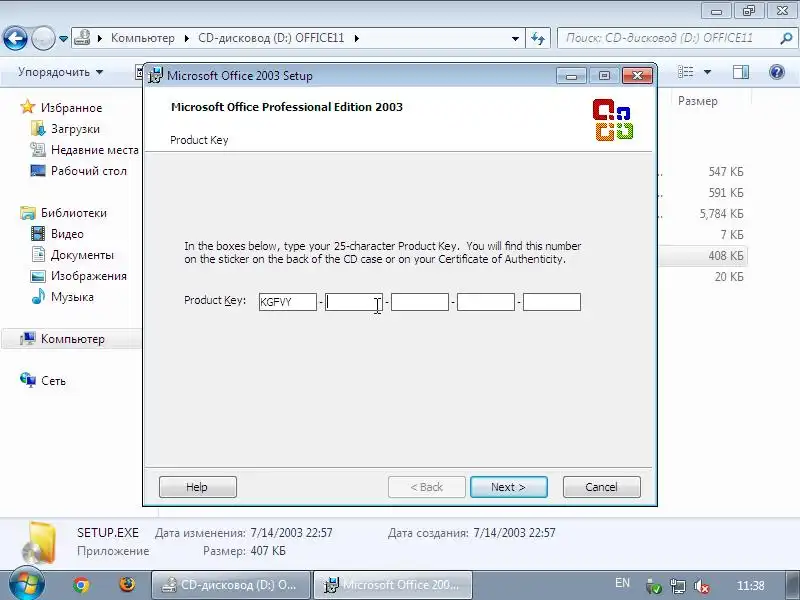Click the magnifier search icon in Explorer
The height and width of the screenshot is (600, 800).
point(786,38)
